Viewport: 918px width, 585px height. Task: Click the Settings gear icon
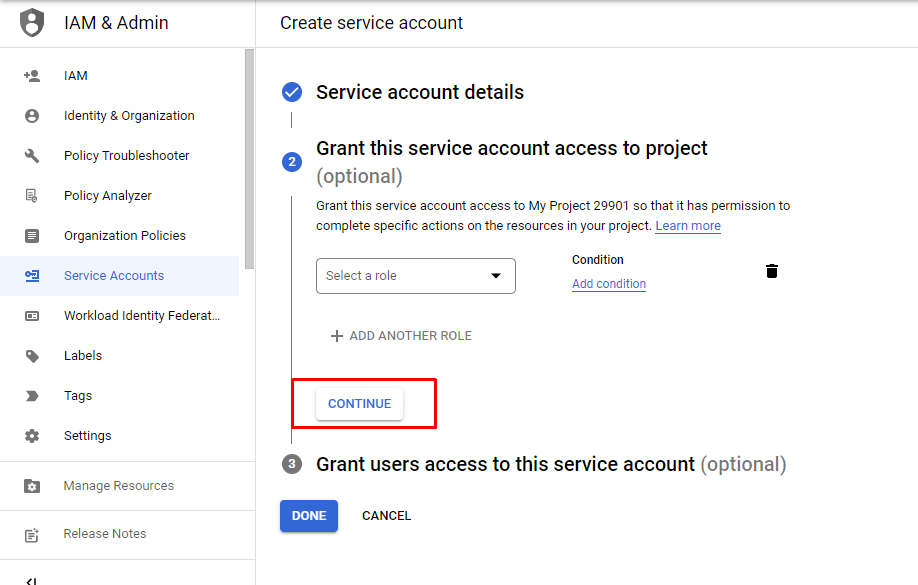(x=32, y=436)
